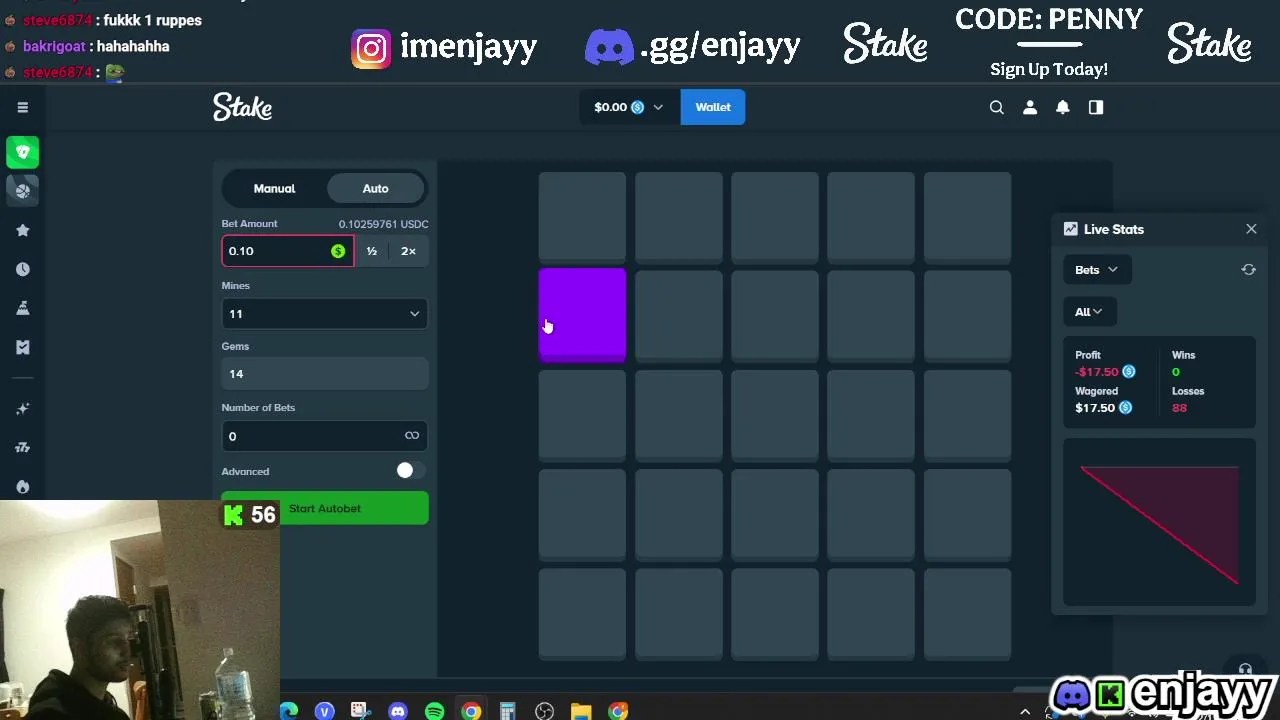The width and height of the screenshot is (1280, 720).
Task: Click the Sign Up Today! text
Action: [1049, 69]
